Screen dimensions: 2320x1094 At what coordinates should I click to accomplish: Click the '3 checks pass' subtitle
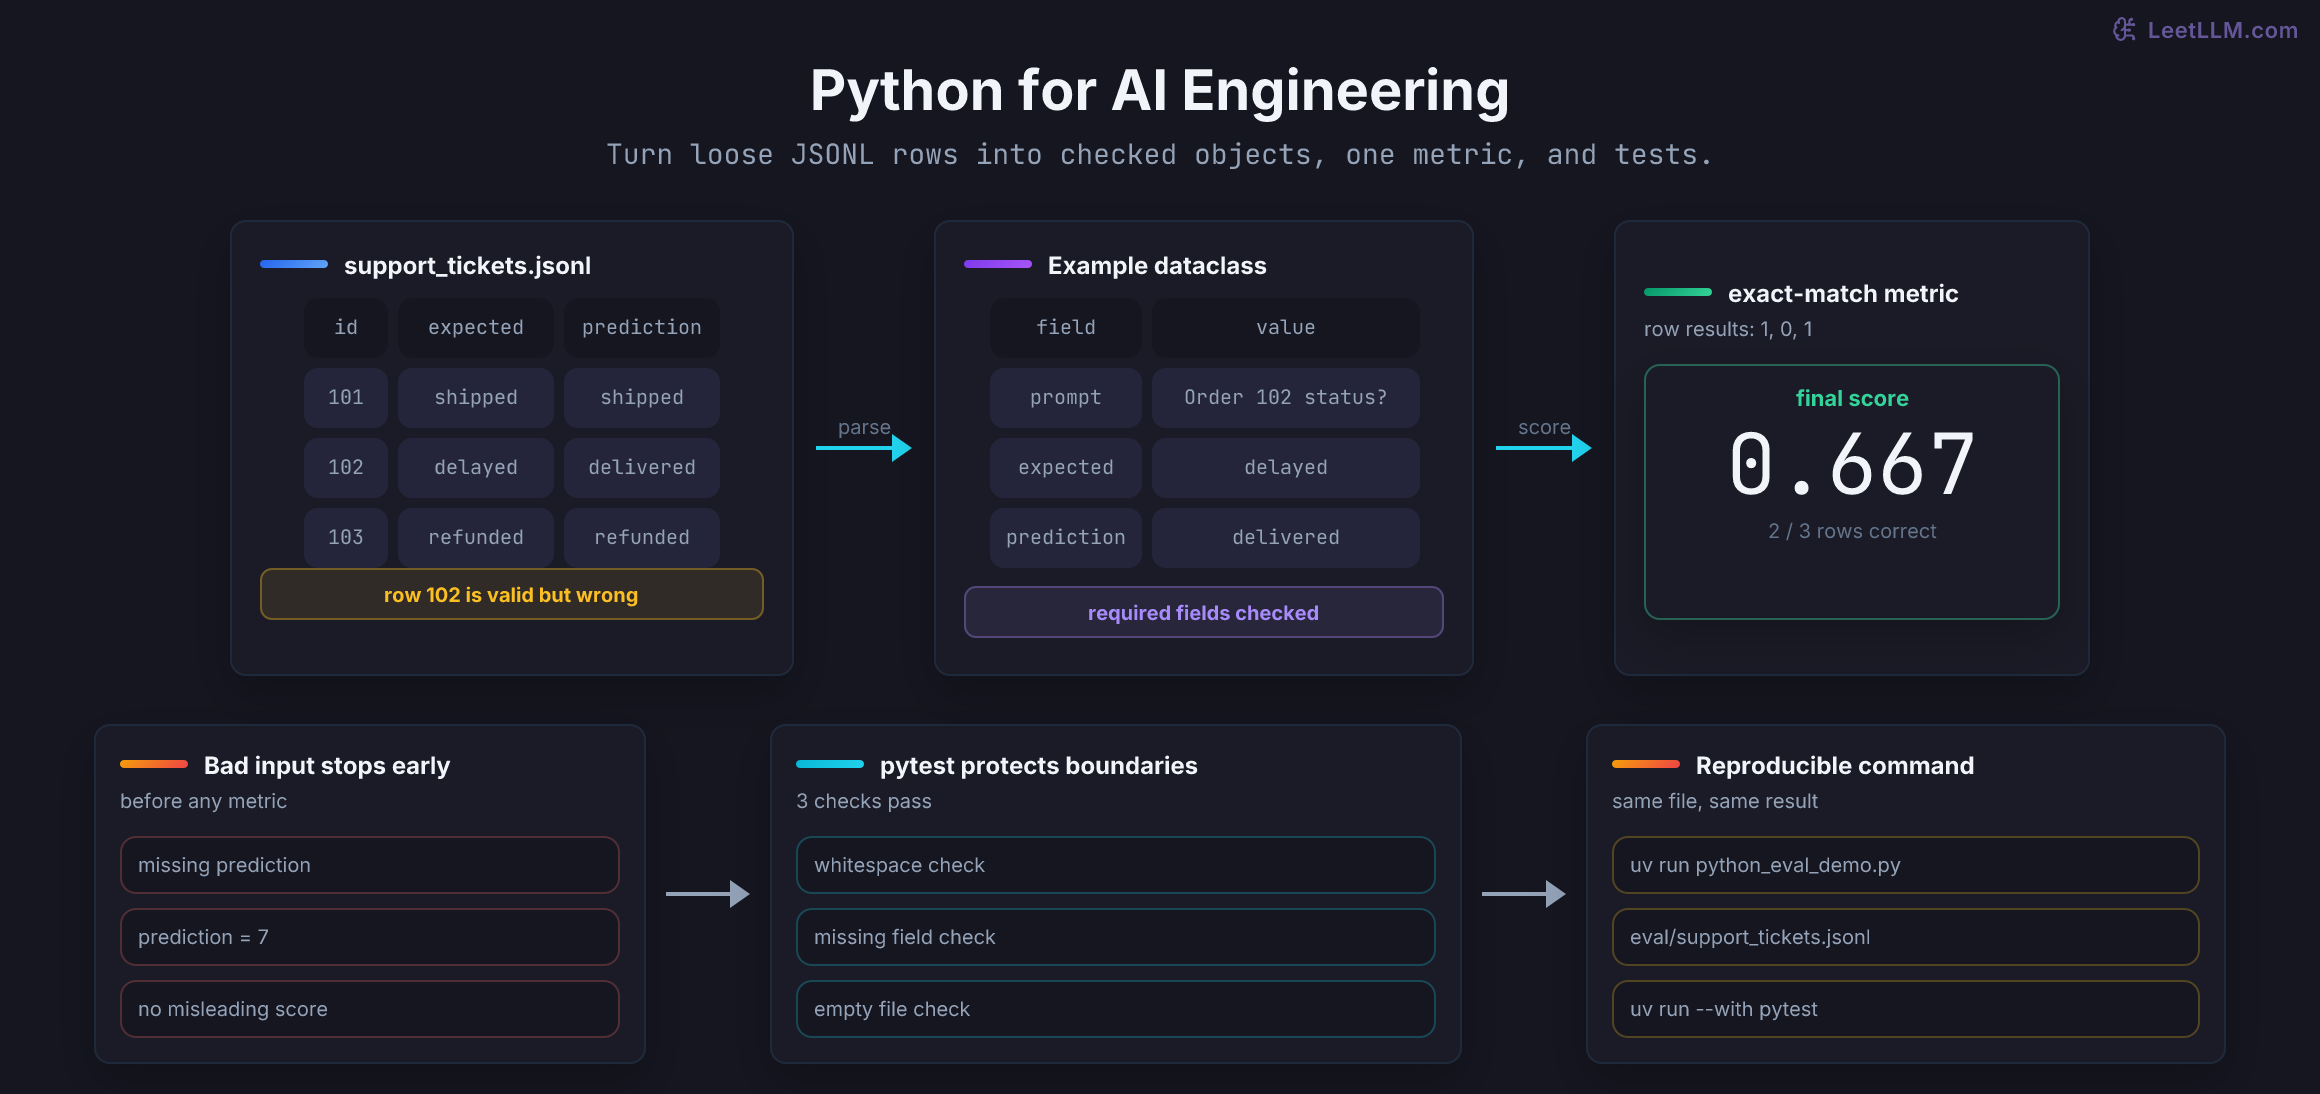click(864, 801)
